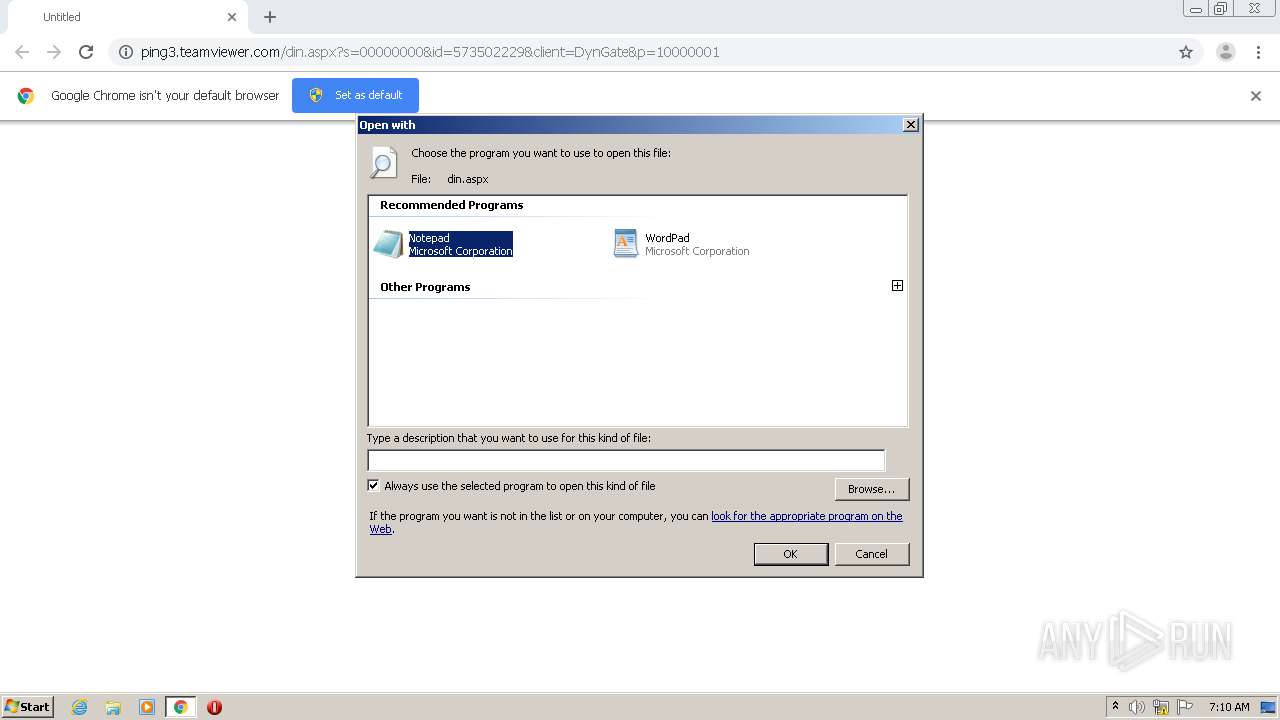
Task: View site information icon in address bar
Action: click(x=125, y=52)
